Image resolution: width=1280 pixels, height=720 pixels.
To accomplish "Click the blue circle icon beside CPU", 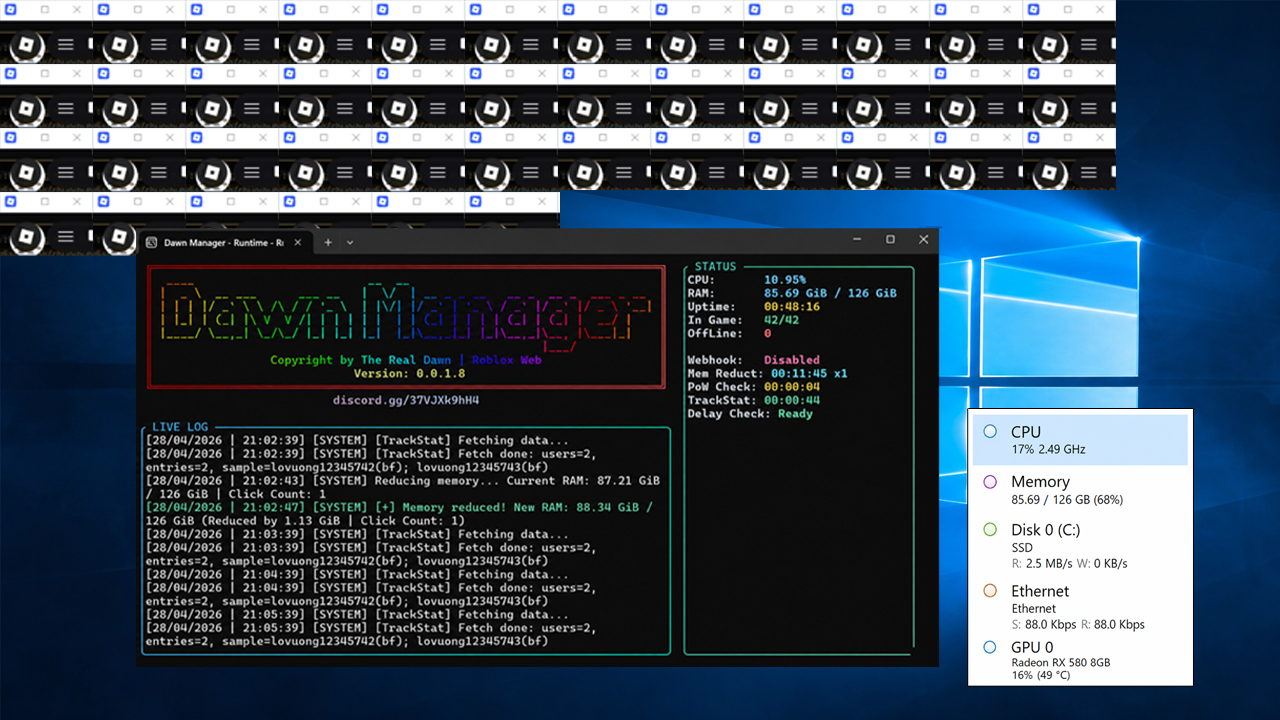I will click(x=990, y=431).
